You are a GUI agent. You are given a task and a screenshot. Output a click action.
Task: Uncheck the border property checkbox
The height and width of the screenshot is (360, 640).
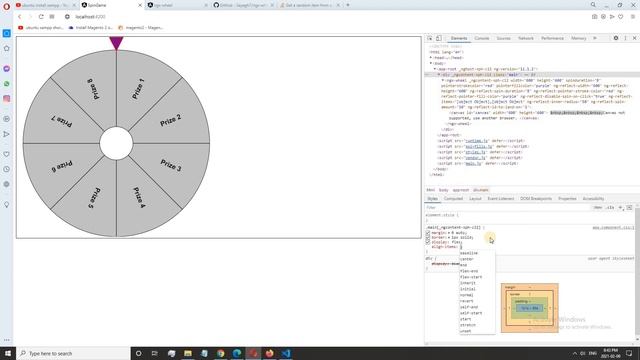coord(428,238)
